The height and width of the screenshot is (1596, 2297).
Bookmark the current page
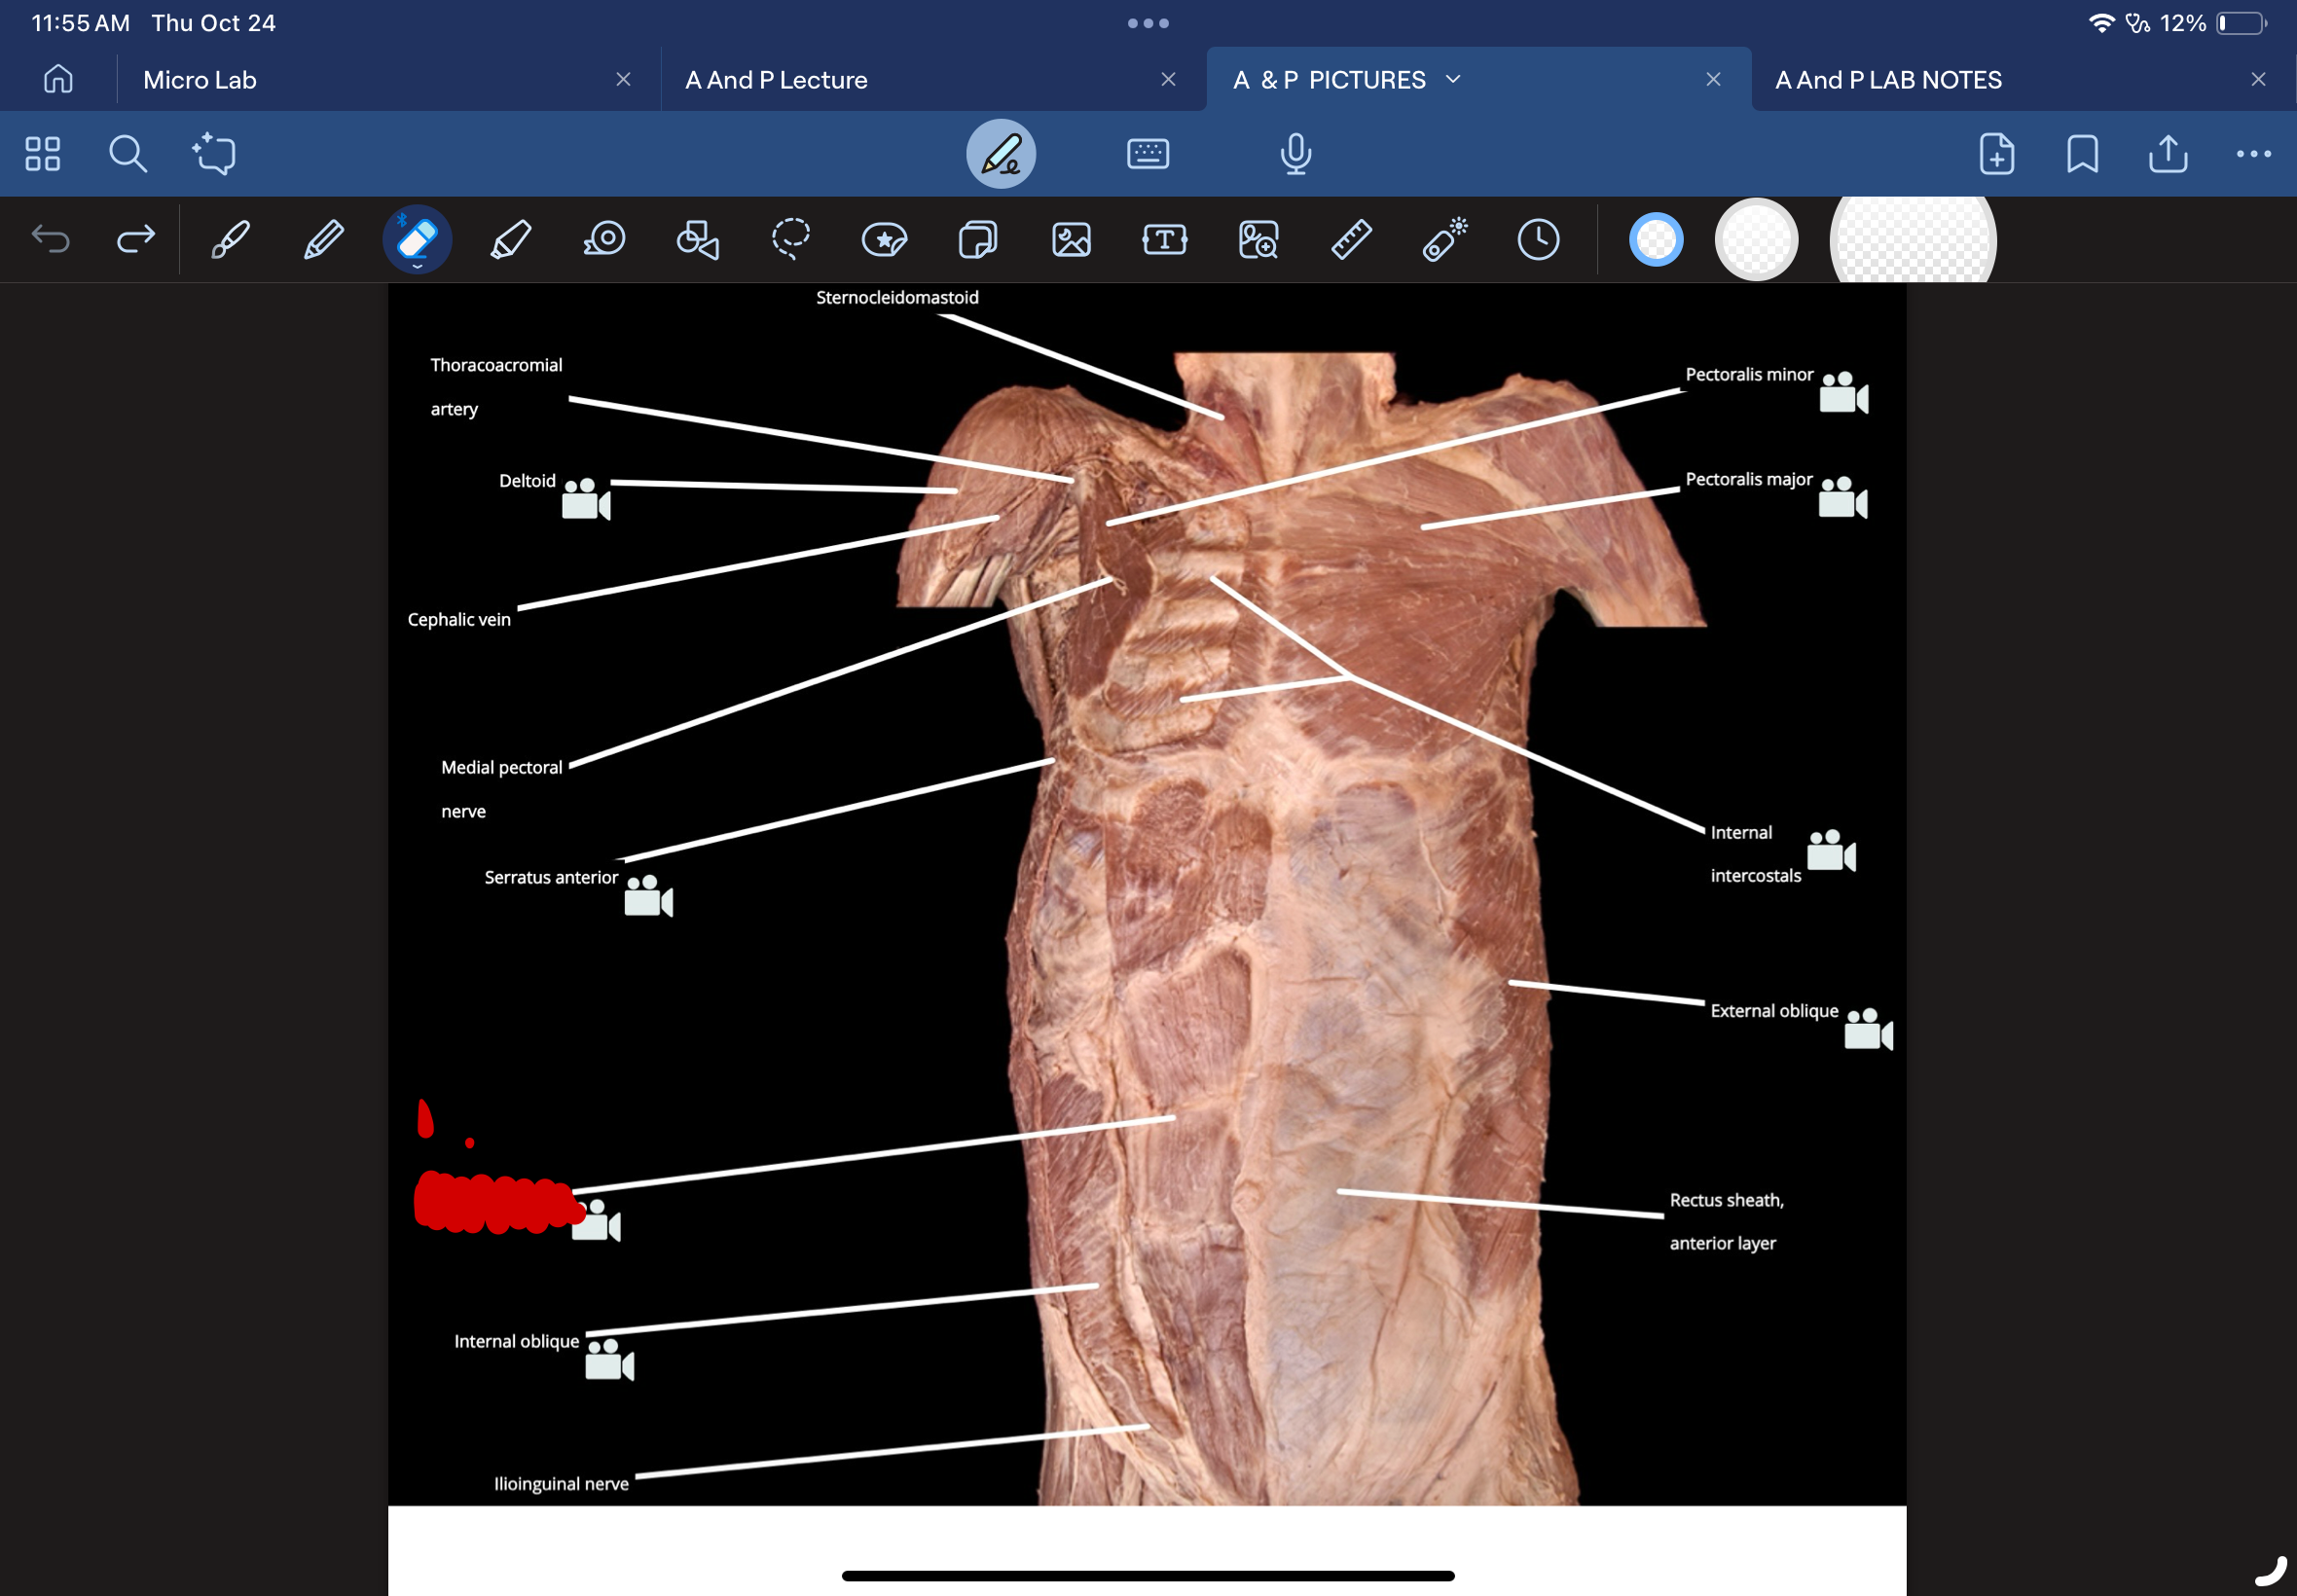click(2082, 154)
